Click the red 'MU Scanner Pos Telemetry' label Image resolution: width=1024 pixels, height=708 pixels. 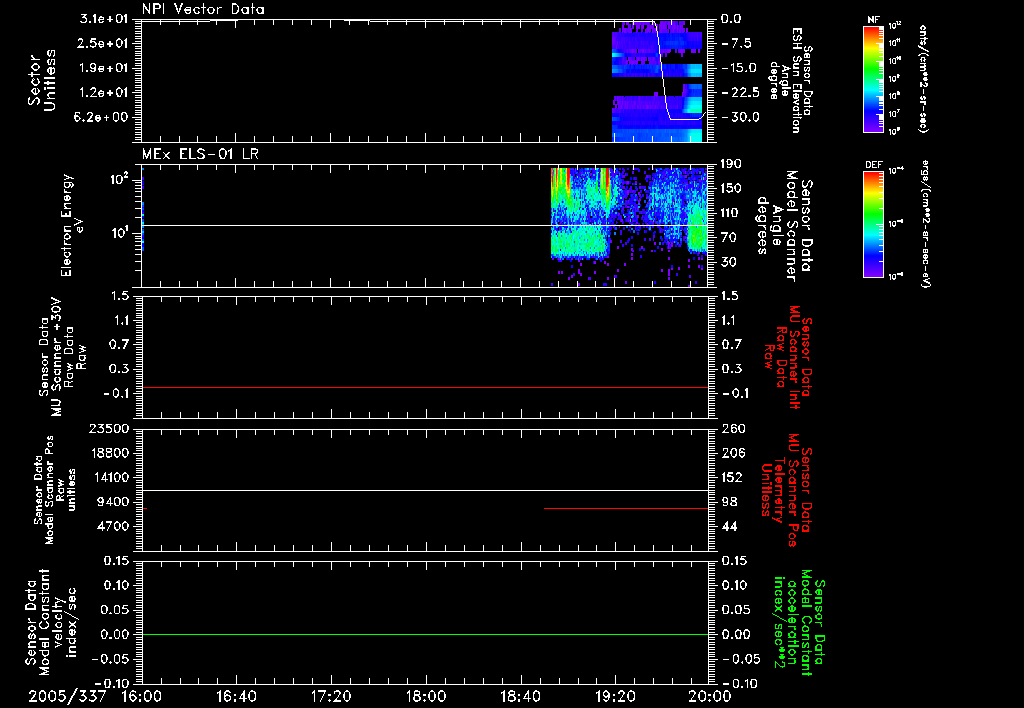pyautogui.click(x=787, y=490)
